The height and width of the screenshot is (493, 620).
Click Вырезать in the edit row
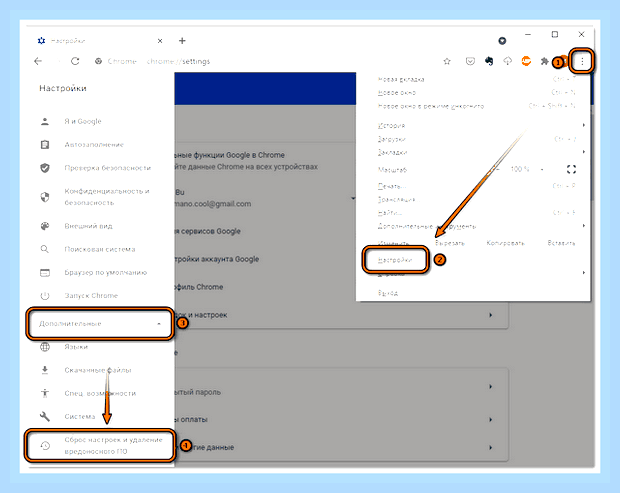click(450, 243)
